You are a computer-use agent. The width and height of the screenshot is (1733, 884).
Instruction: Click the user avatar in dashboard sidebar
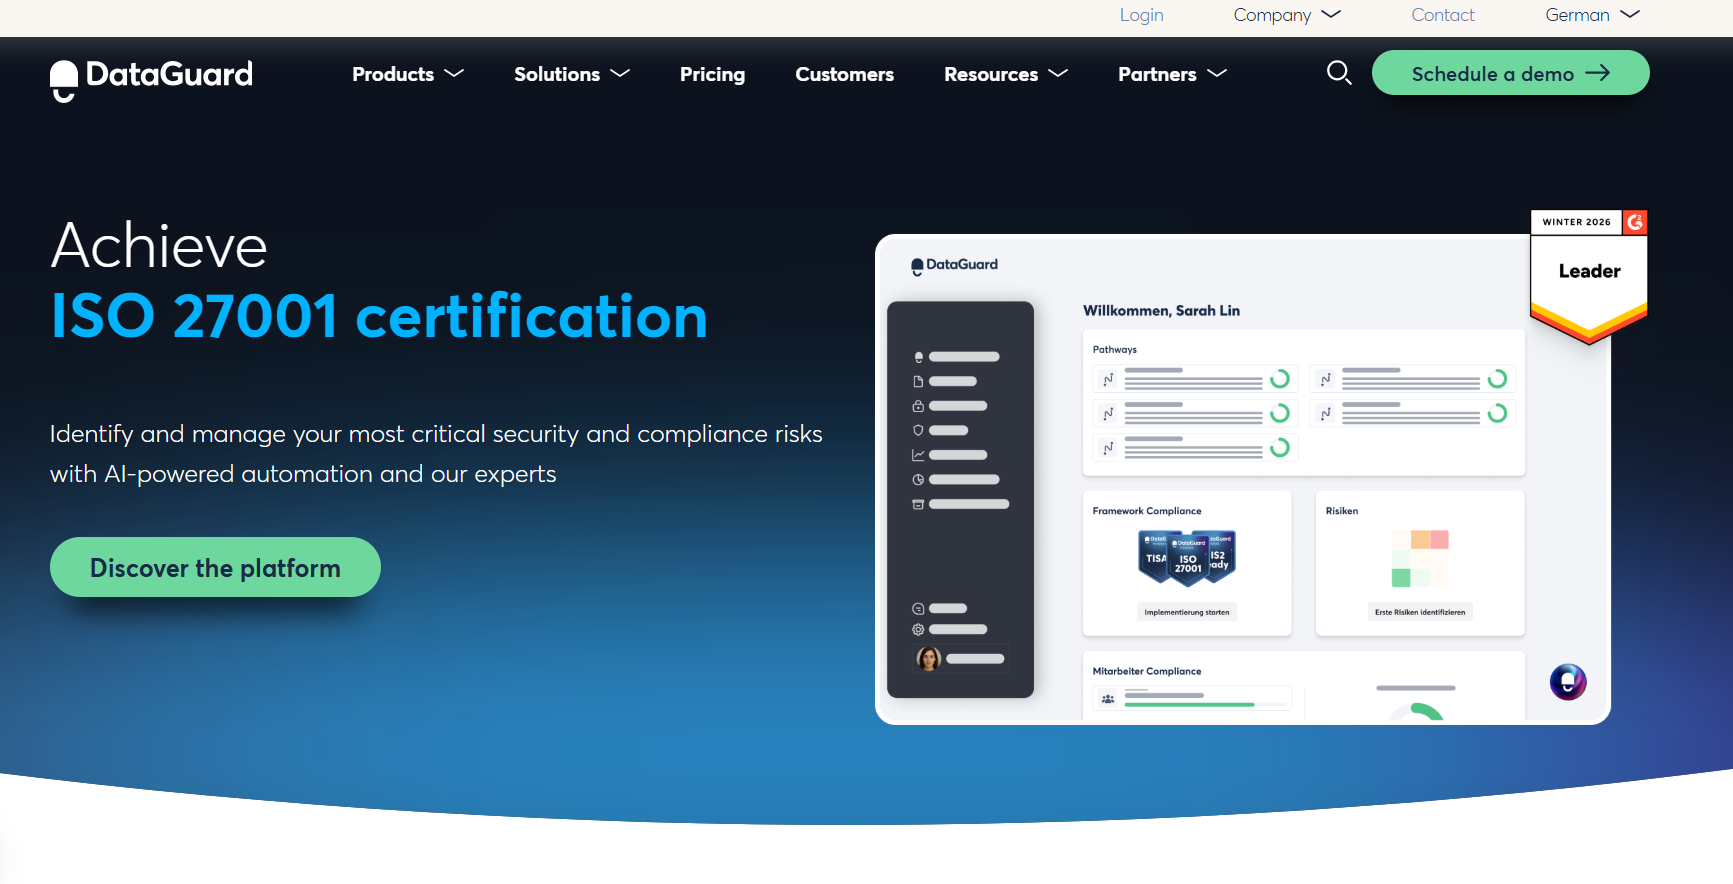pos(928,659)
